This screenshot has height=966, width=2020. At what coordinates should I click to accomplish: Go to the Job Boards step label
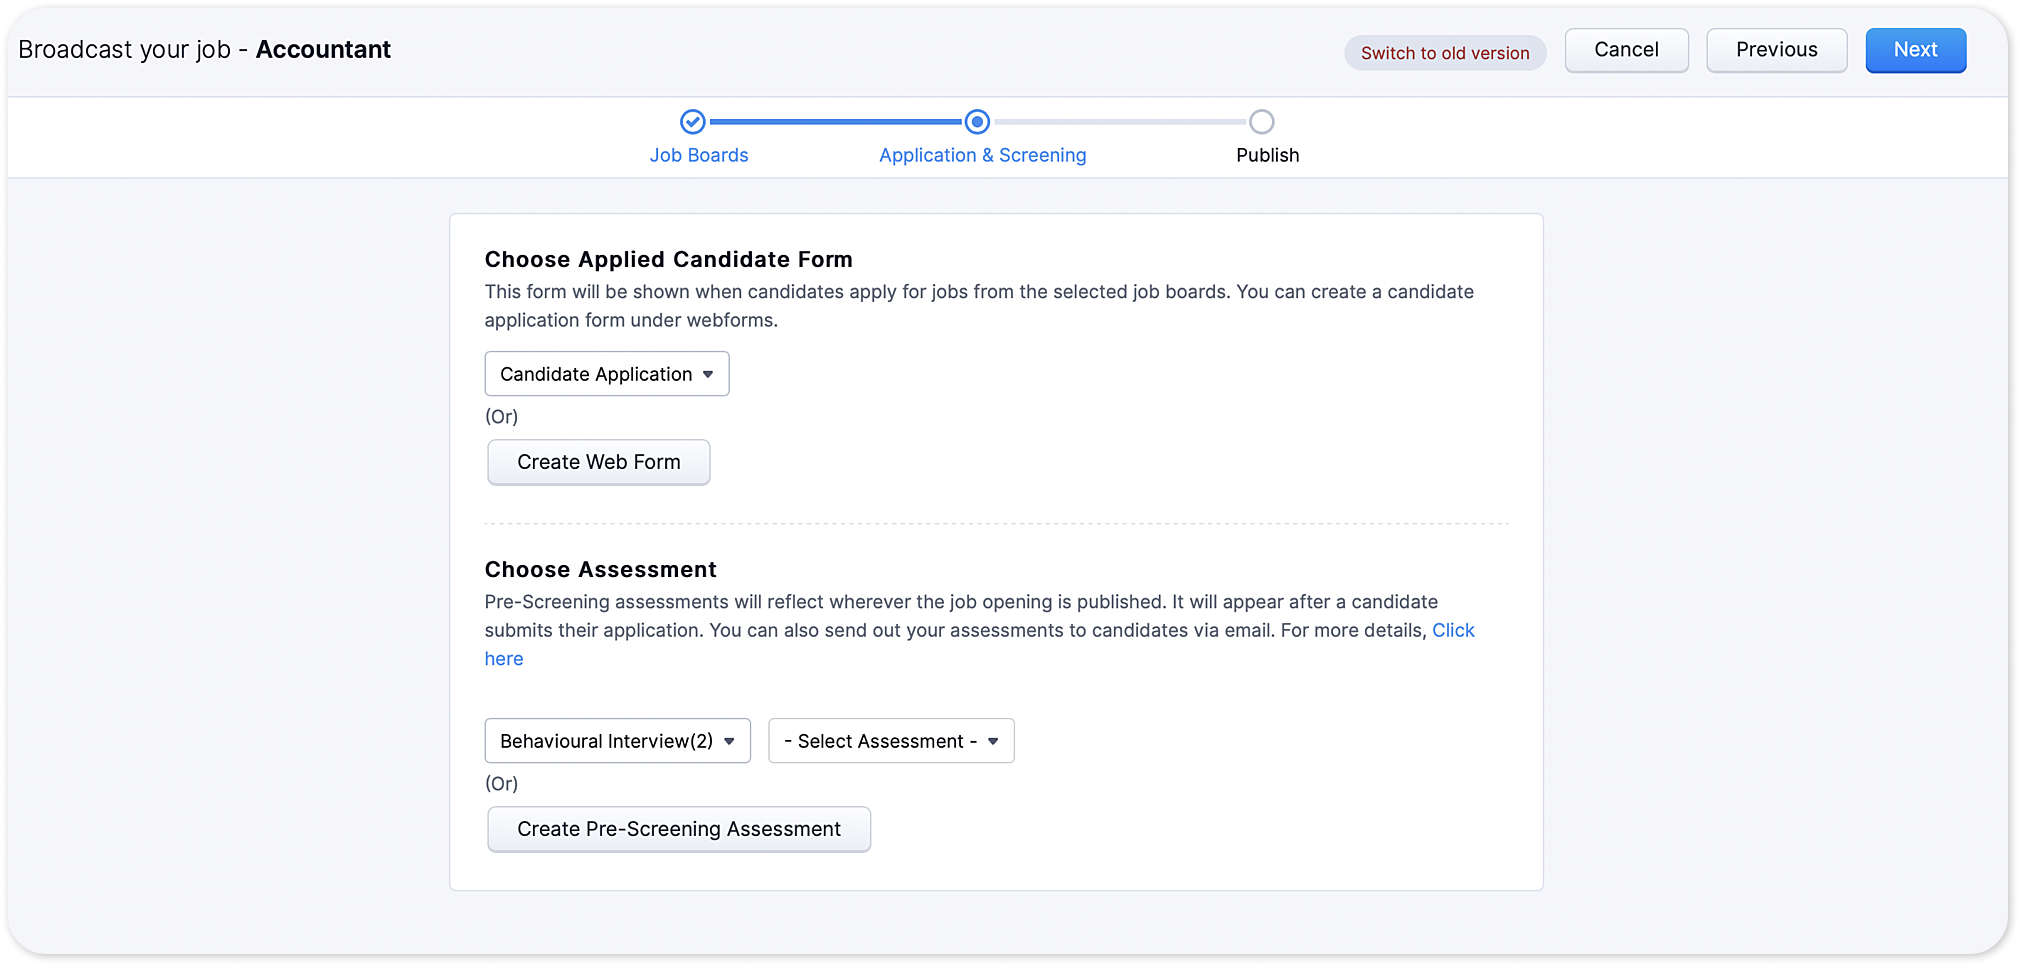click(x=698, y=155)
